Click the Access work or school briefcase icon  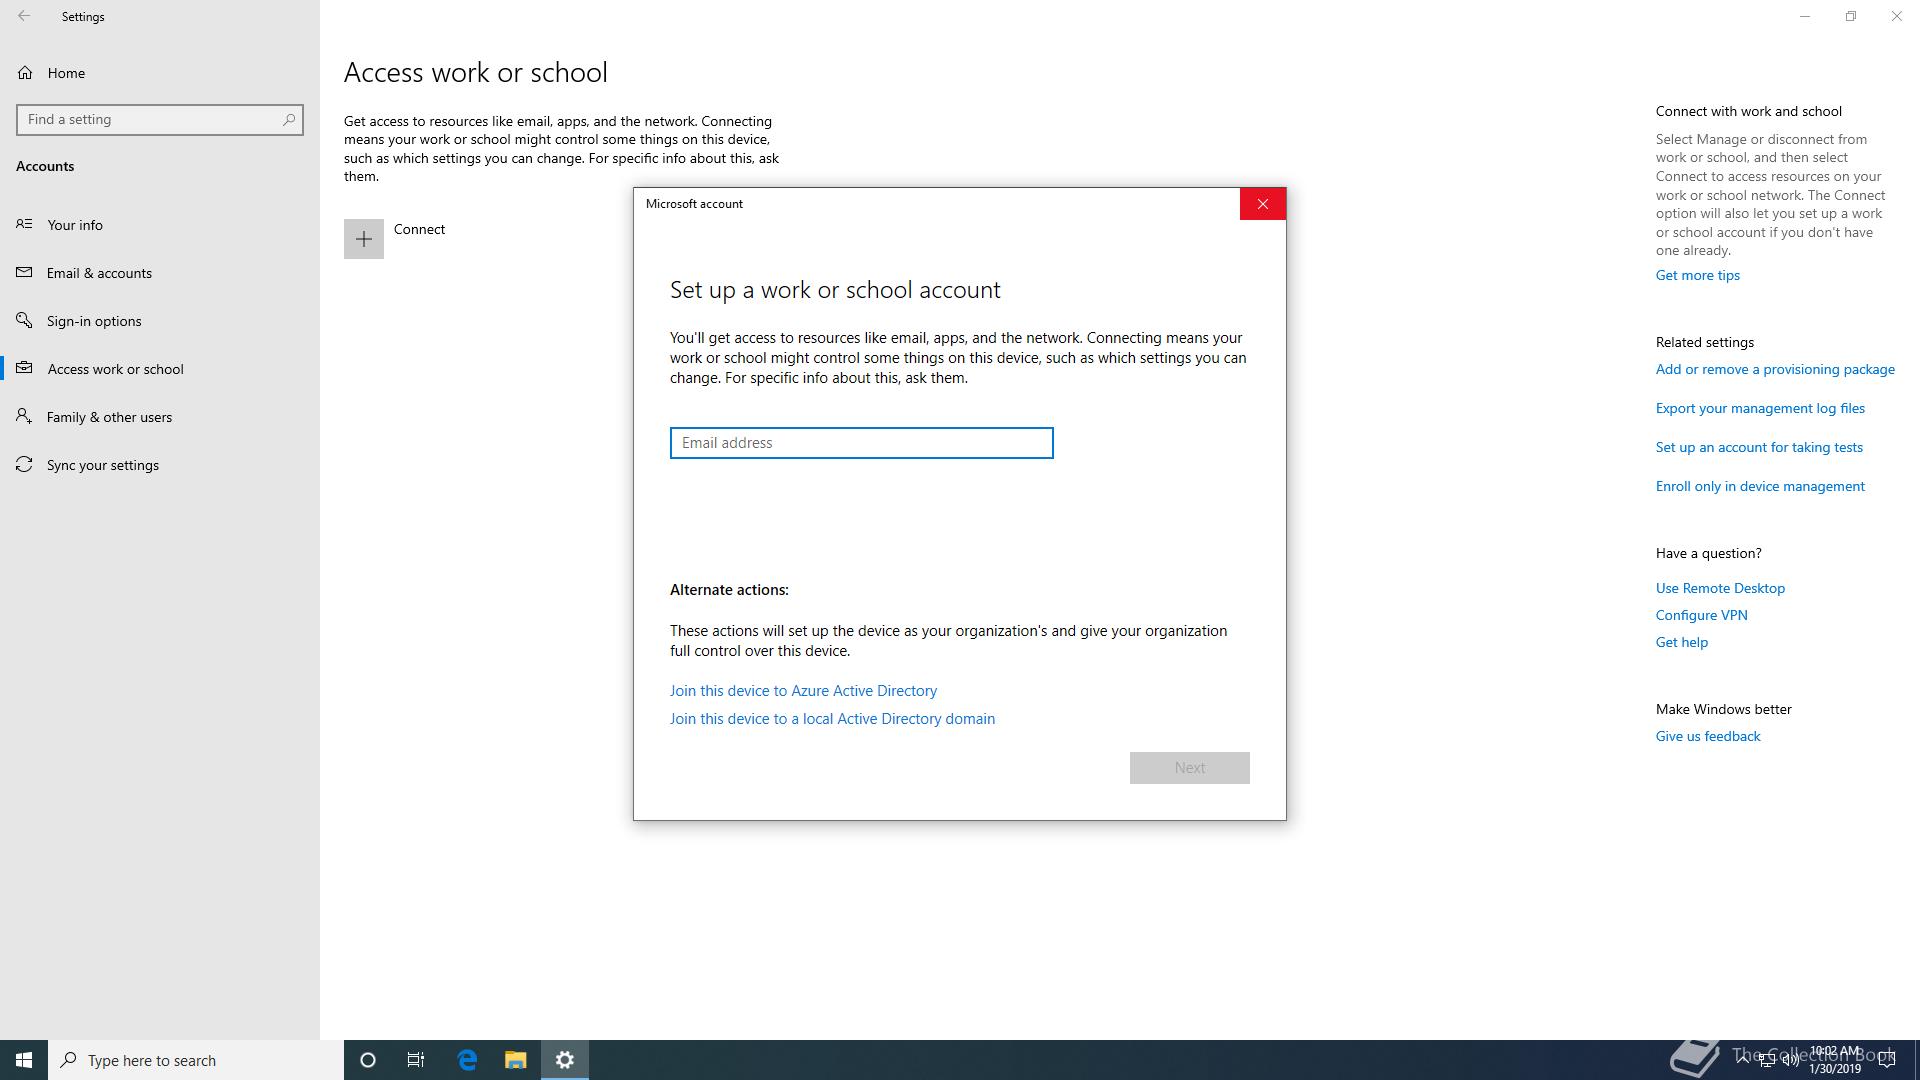(x=24, y=368)
